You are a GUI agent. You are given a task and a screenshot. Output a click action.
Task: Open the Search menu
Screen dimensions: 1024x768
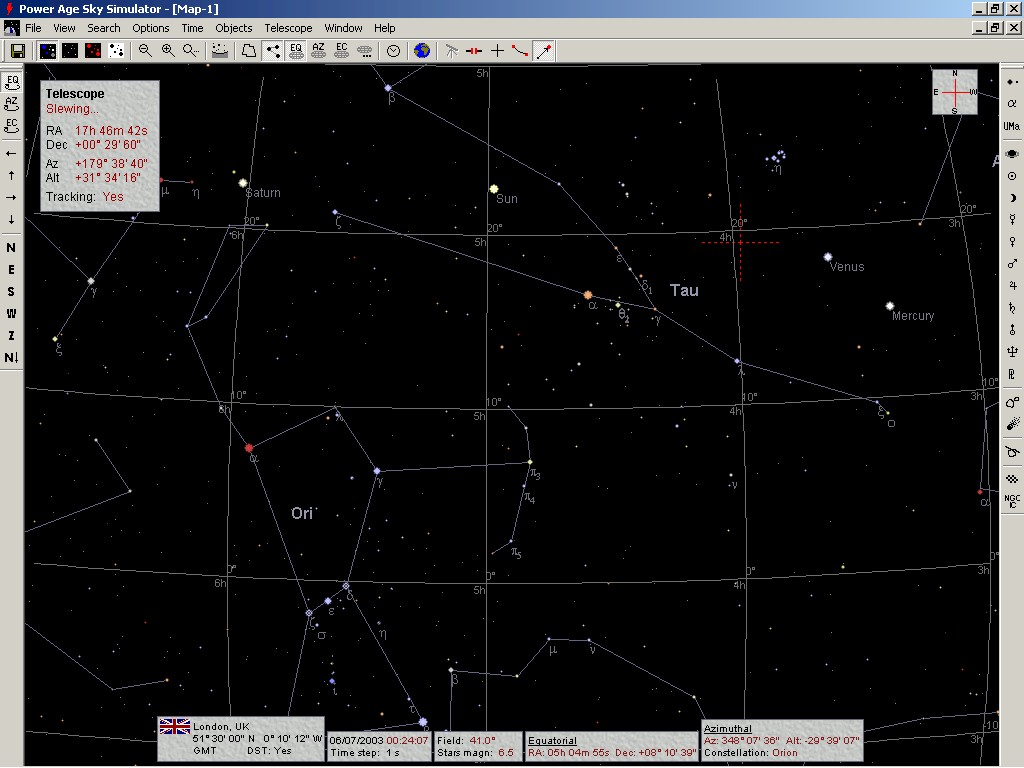click(104, 28)
